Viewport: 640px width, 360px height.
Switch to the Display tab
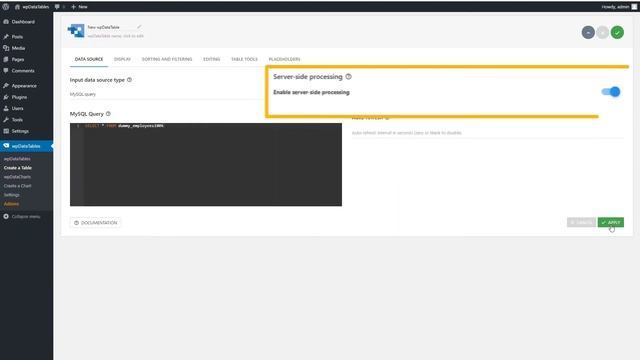122,59
